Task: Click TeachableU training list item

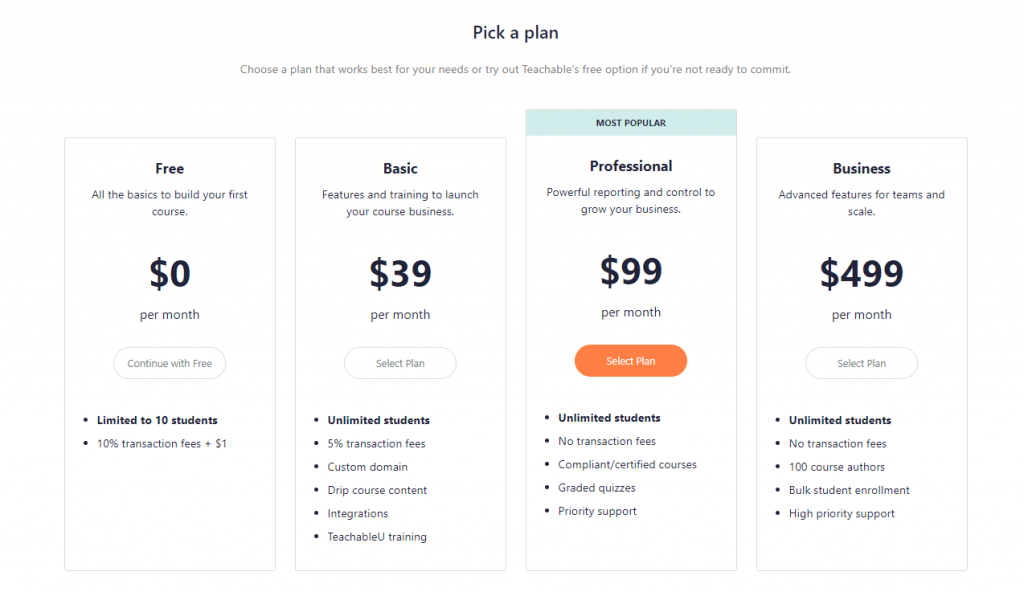Action: [x=377, y=537]
